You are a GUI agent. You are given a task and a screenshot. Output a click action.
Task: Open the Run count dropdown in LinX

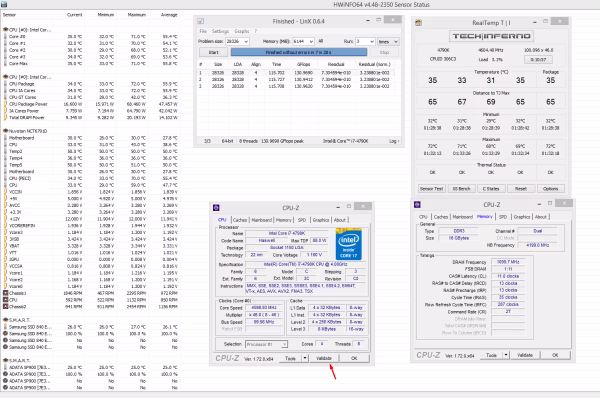[372, 41]
